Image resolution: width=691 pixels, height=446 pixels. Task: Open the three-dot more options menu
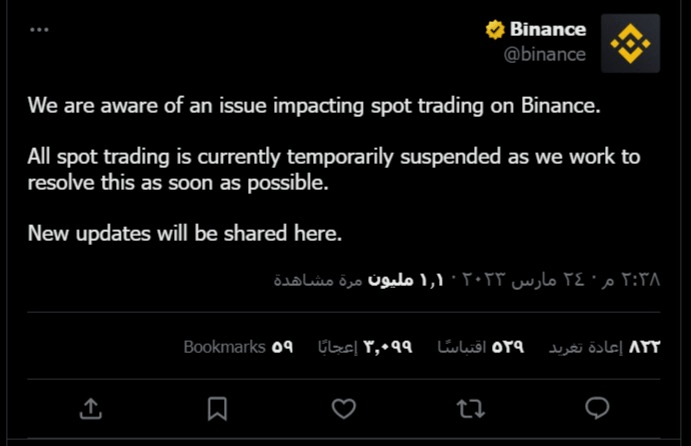(39, 30)
